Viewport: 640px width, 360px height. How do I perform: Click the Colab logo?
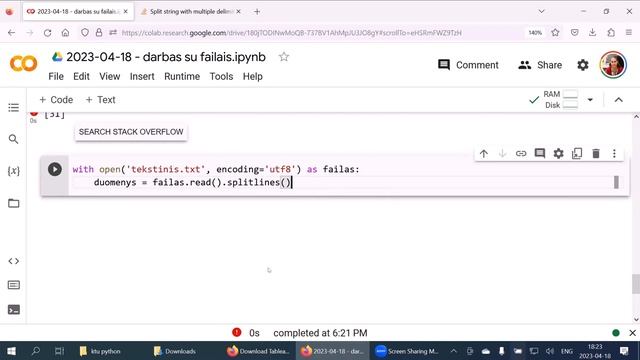23,64
